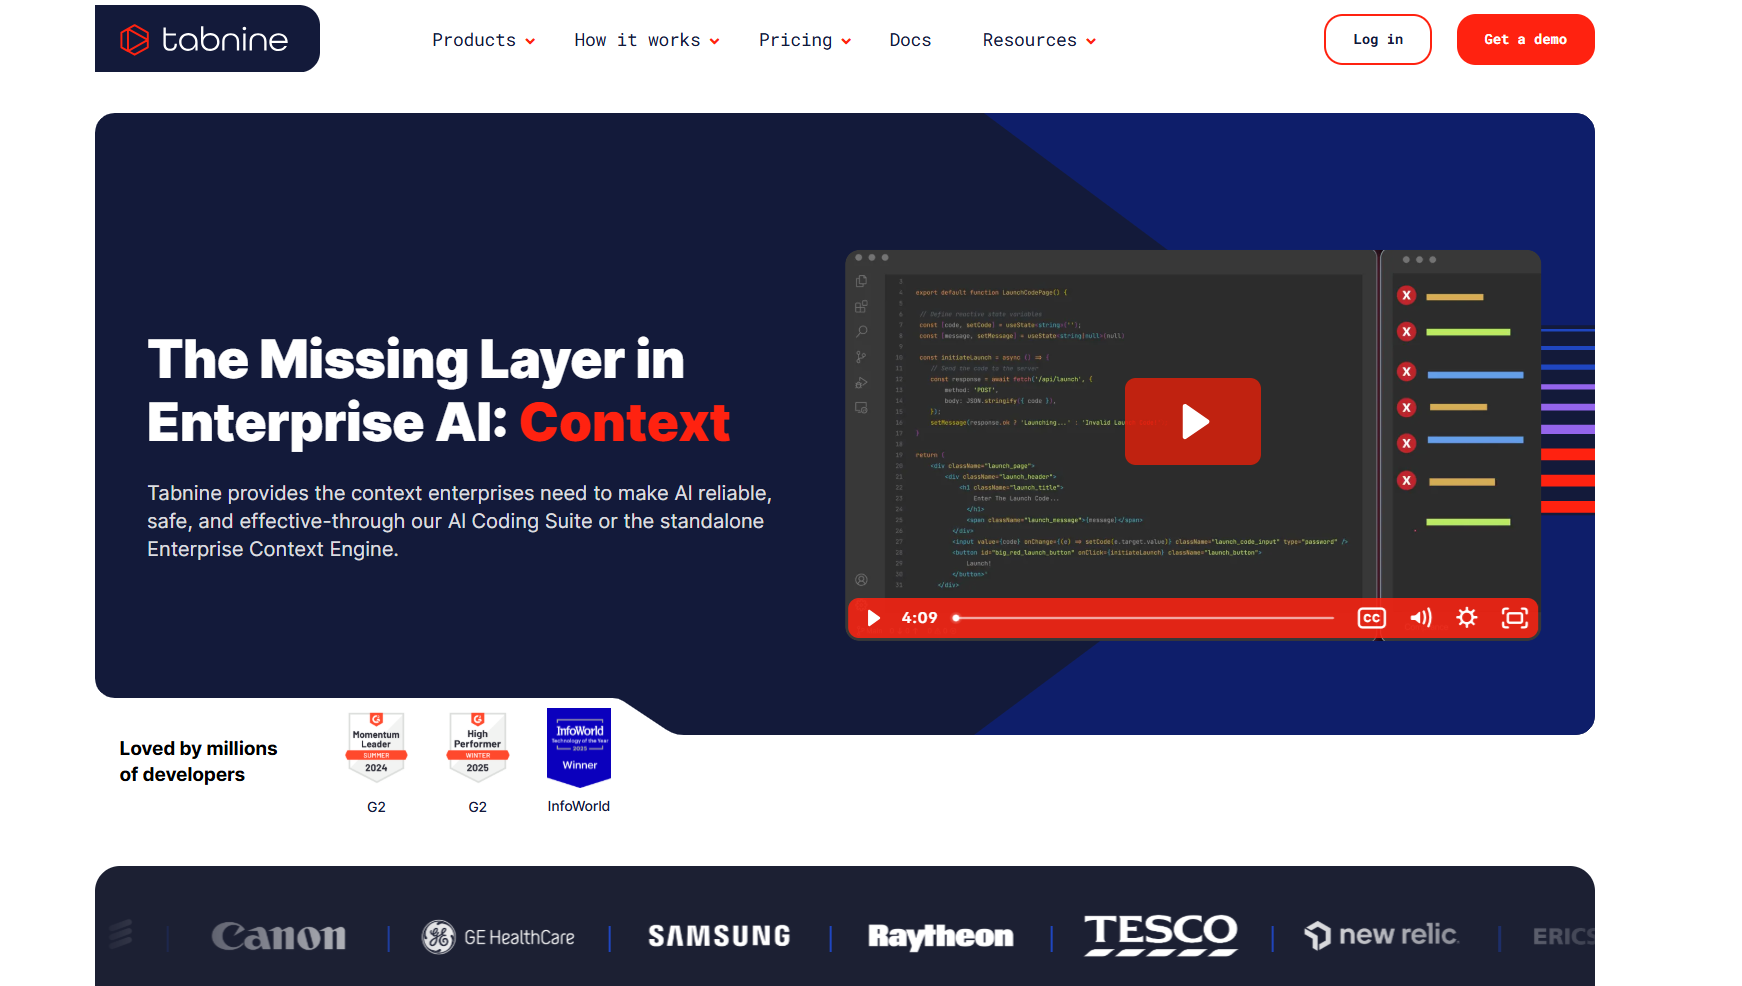This screenshot has height=986, width=1742.
Task: Click the InfoWorld Winner badge
Action: tap(579, 747)
